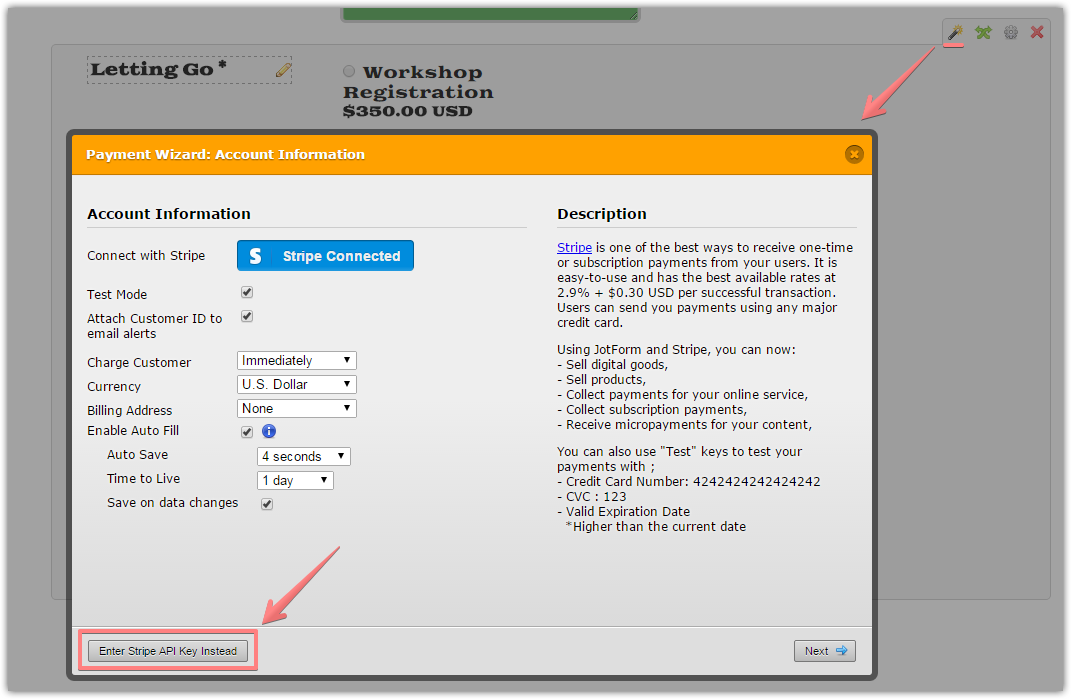Select the Workshop Registration radio button
Viewport: 1071px width, 699px height.
(349, 71)
